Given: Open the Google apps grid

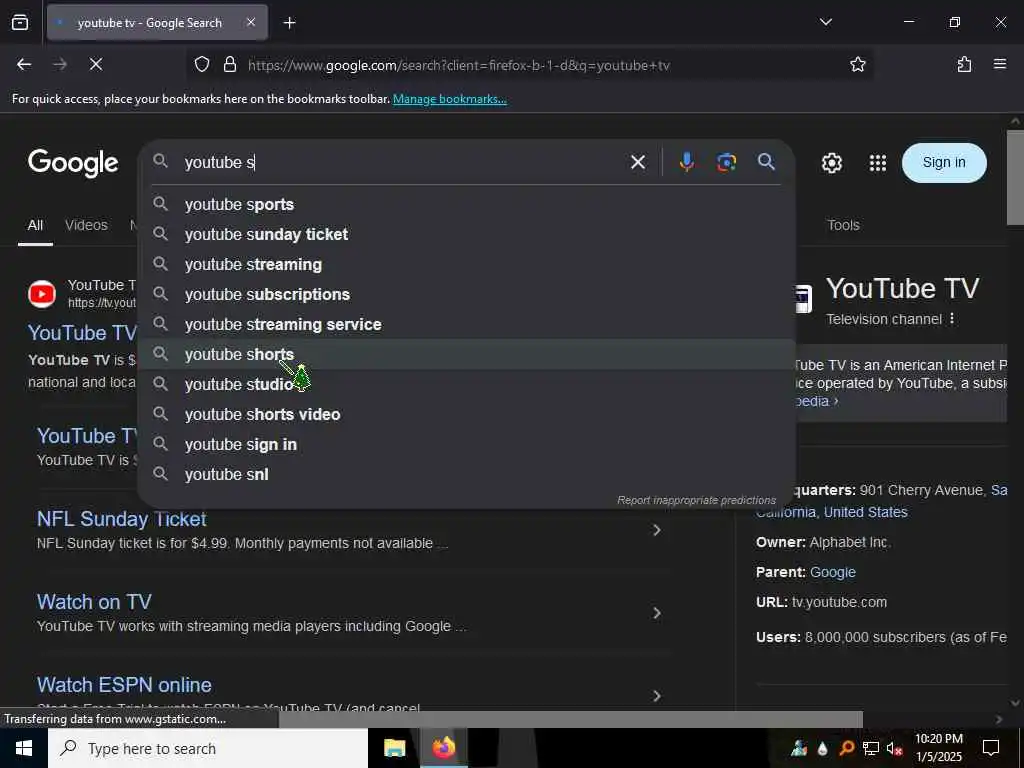Looking at the screenshot, I should [878, 163].
